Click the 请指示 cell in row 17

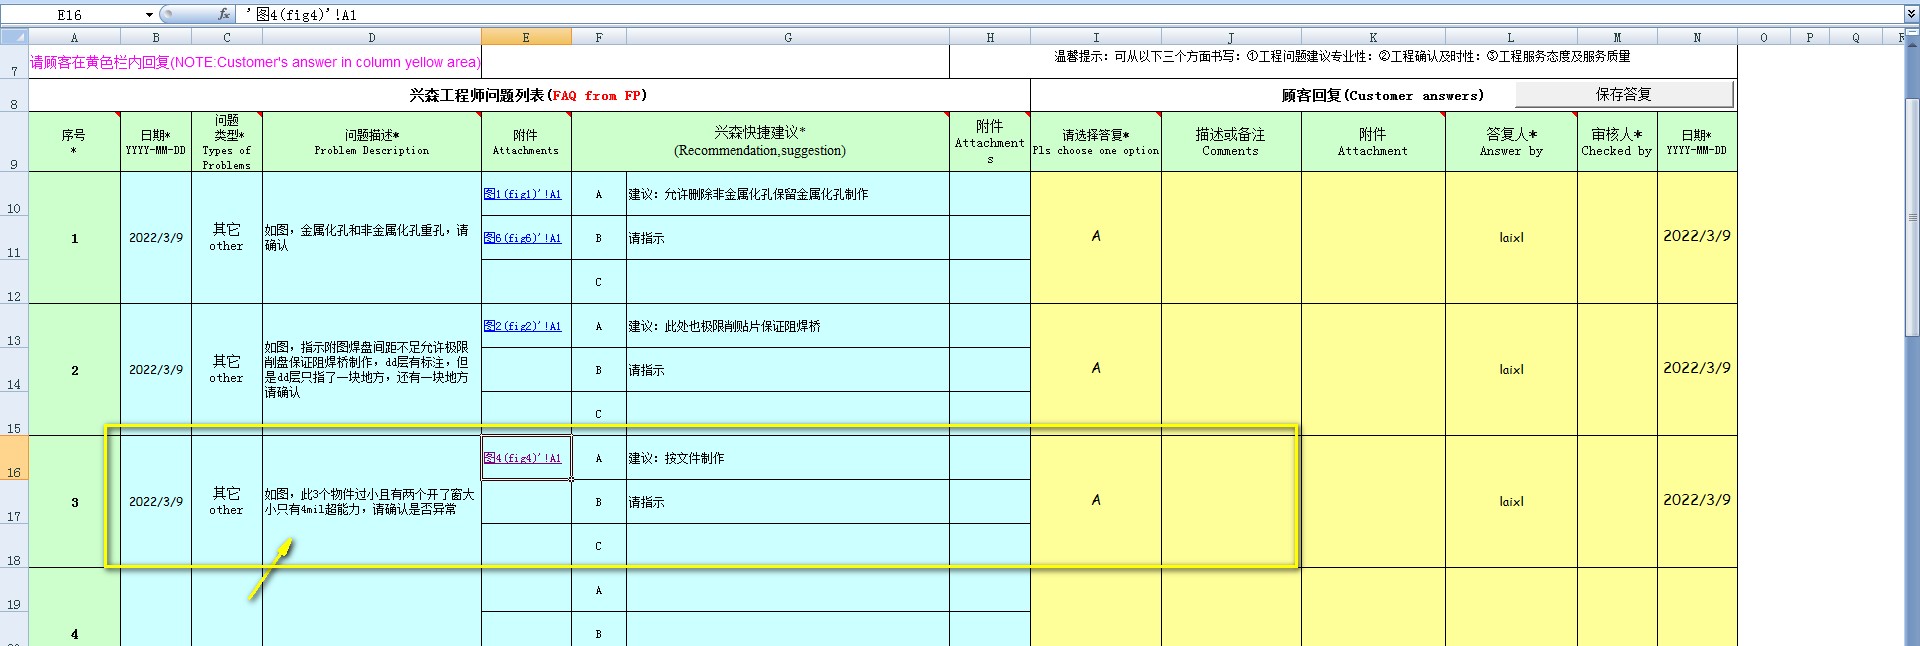[788, 502]
